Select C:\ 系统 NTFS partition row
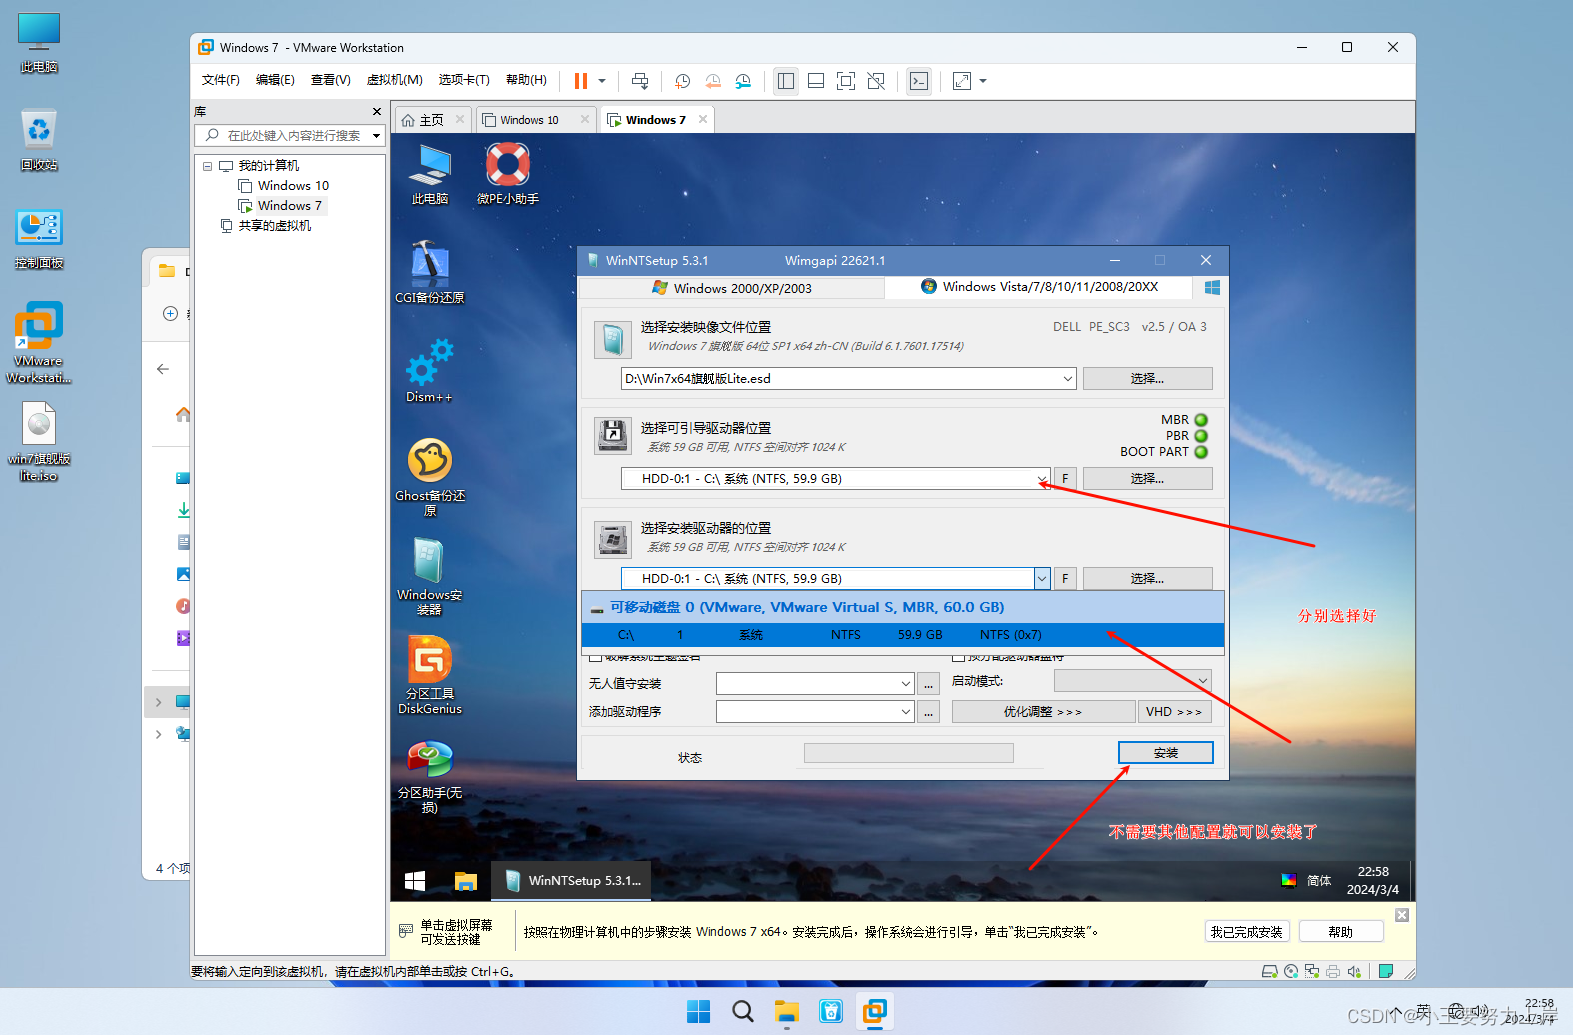This screenshot has height=1035, width=1573. (902, 635)
